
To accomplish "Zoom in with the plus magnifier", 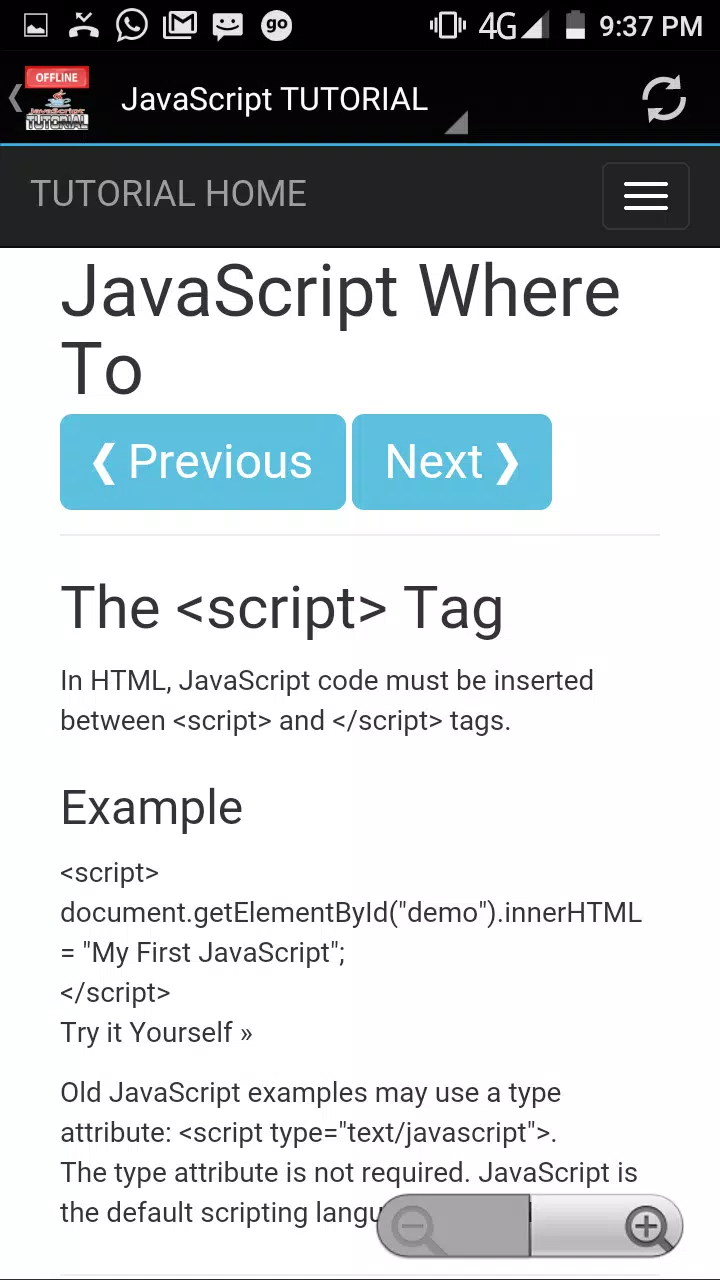I will pyautogui.click(x=646, y=1226).
